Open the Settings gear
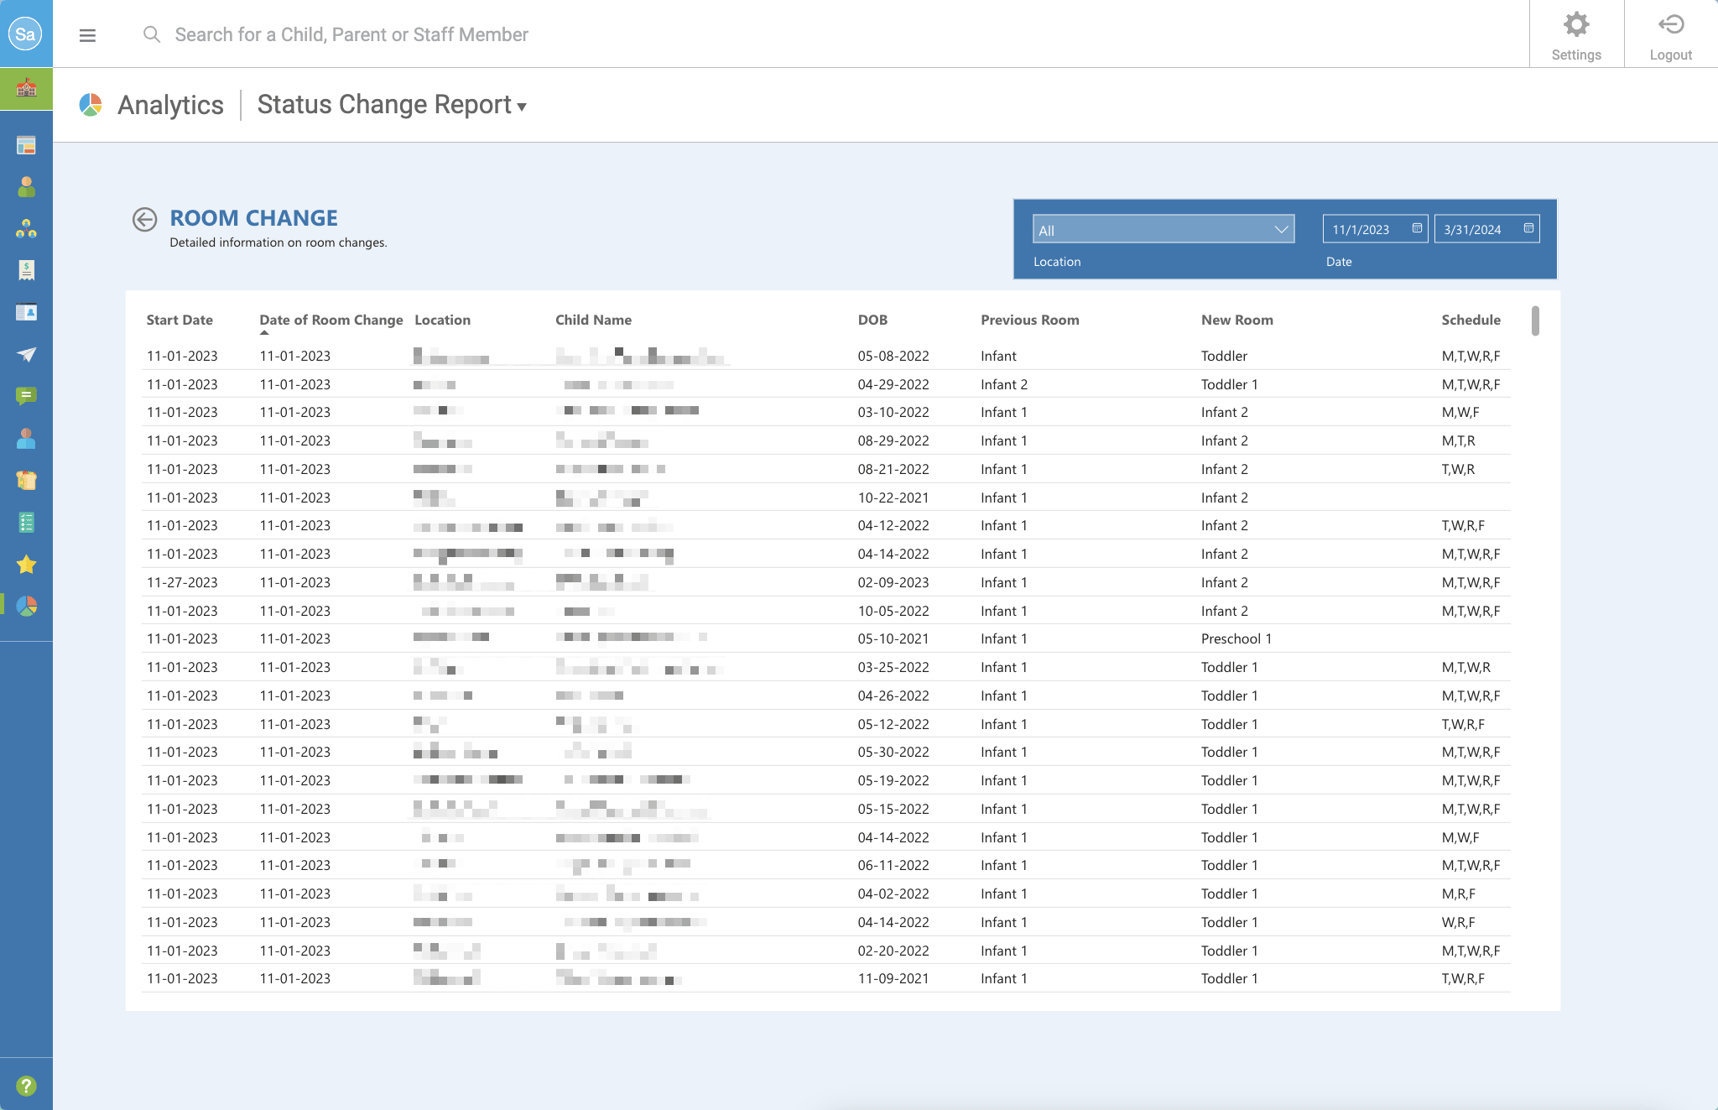The width and height of the screenshot is (1718, 1110). (x=1576, y=33)
